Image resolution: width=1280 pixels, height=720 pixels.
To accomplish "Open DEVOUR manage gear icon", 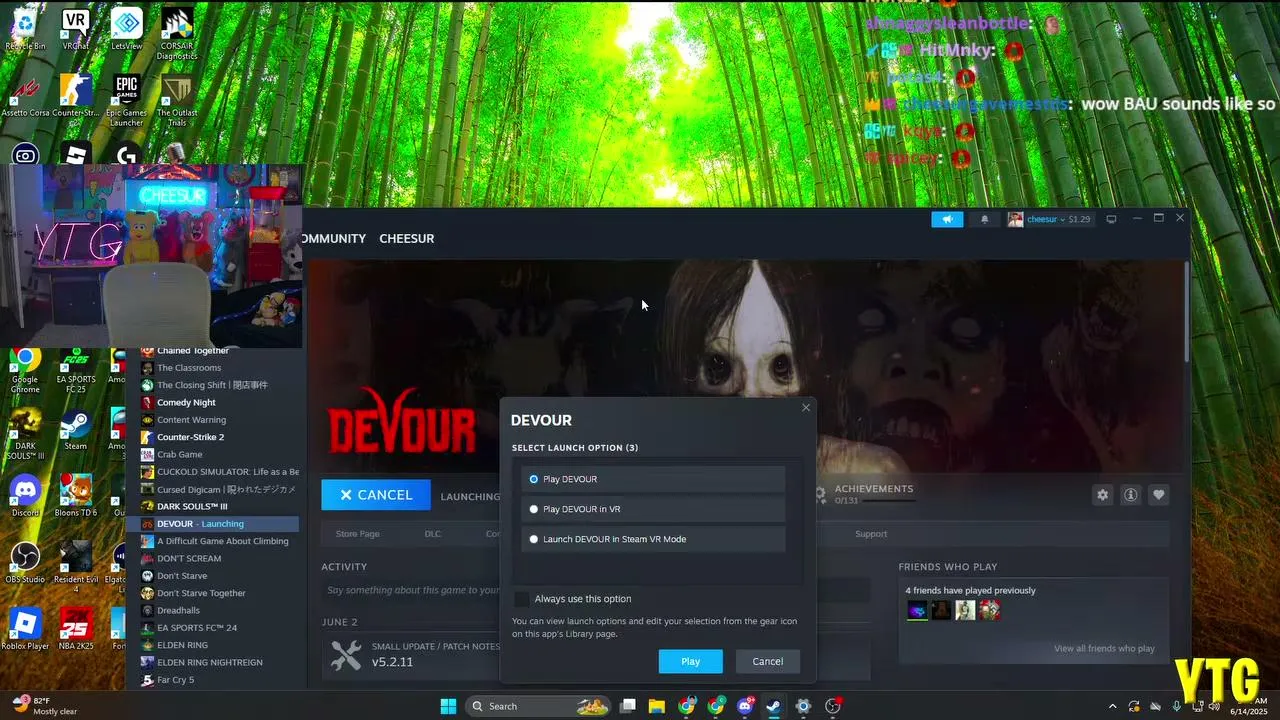I will click(x=1102, y=494).
